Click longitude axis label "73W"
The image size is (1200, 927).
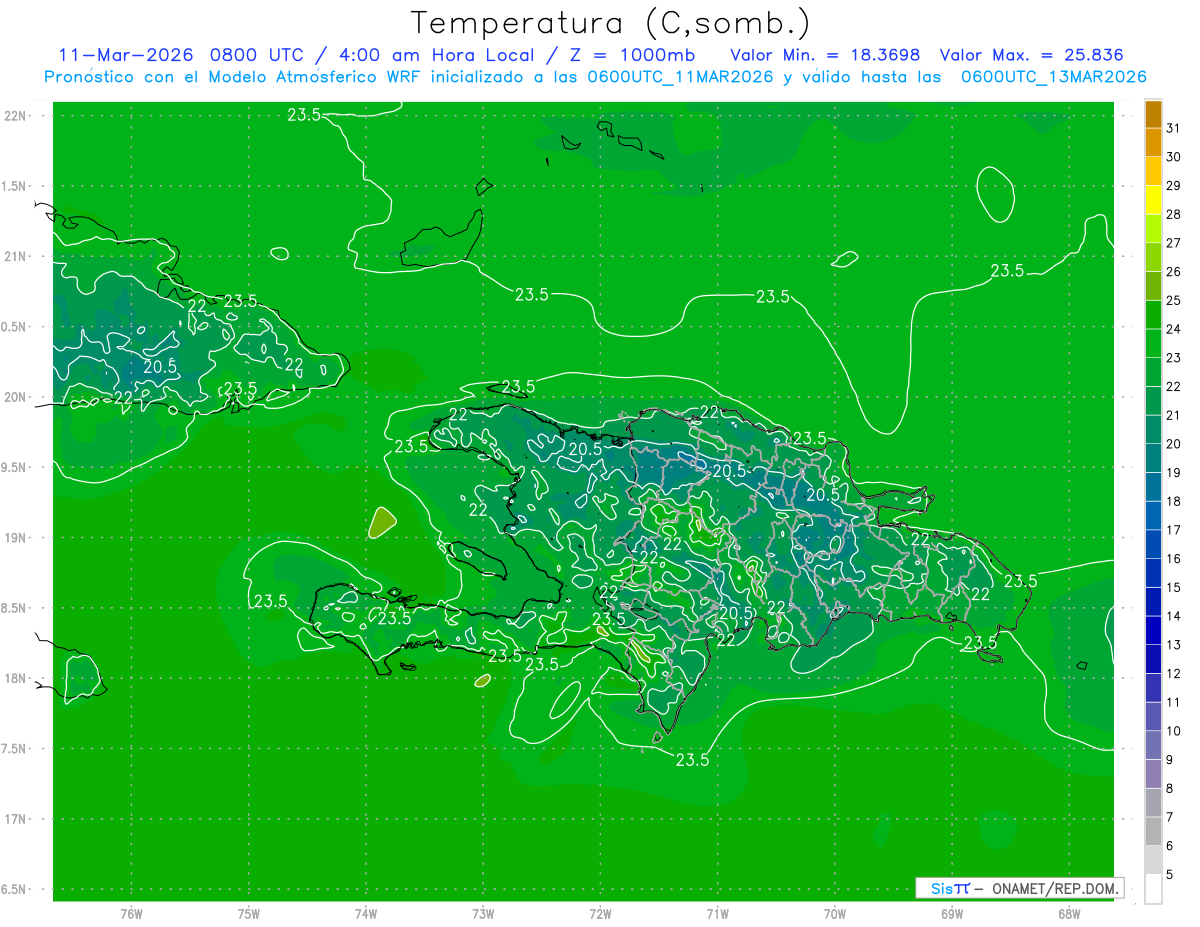coord(483,913)
